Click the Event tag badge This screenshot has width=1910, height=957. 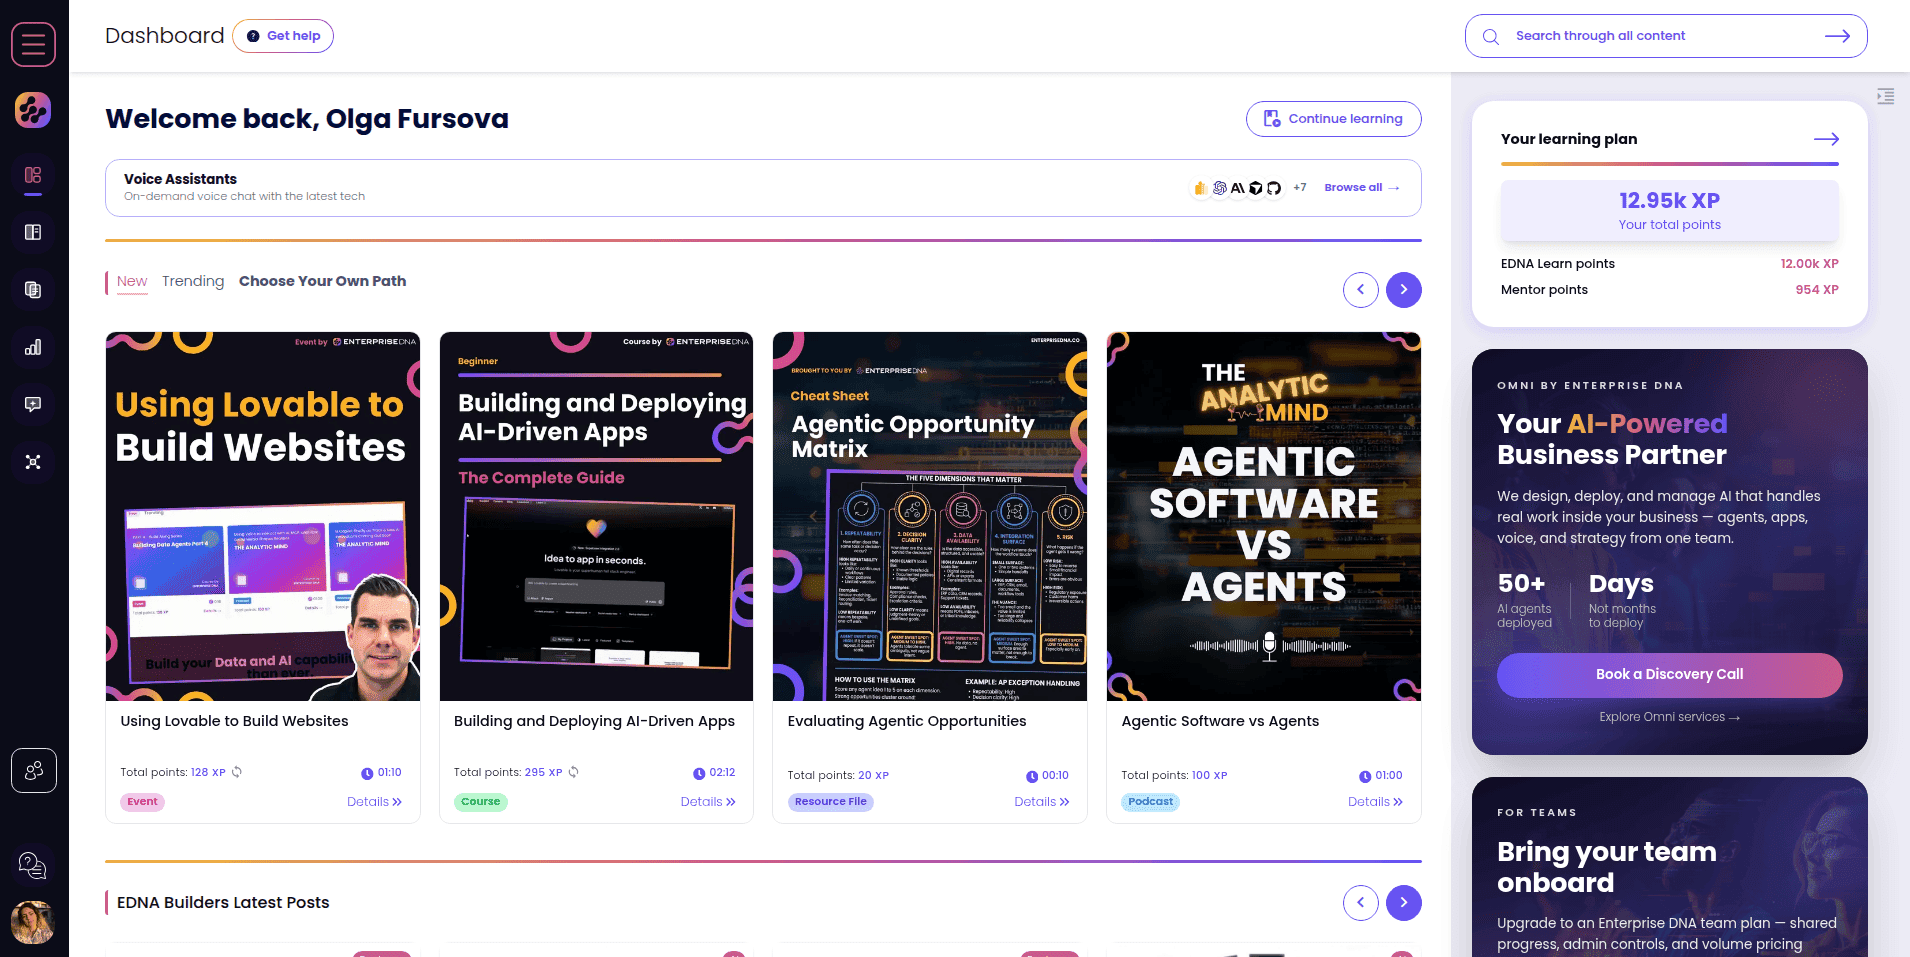tap(142, 802)
